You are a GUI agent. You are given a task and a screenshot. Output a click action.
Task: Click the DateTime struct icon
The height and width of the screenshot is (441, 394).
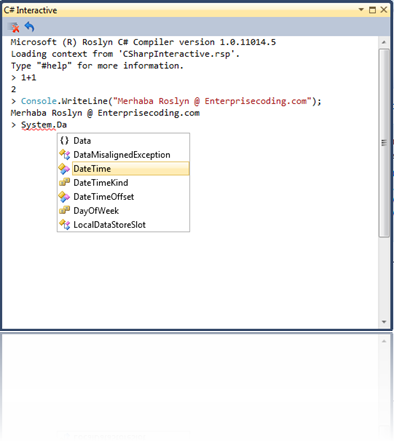click(x=64, y=169)
